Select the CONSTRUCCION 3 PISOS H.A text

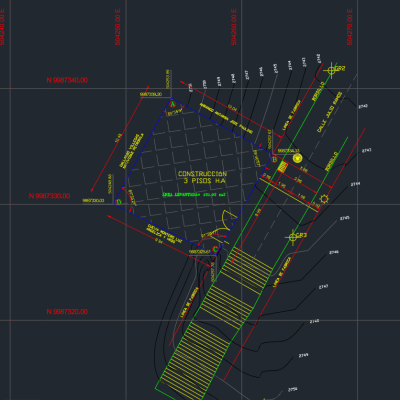202,177
